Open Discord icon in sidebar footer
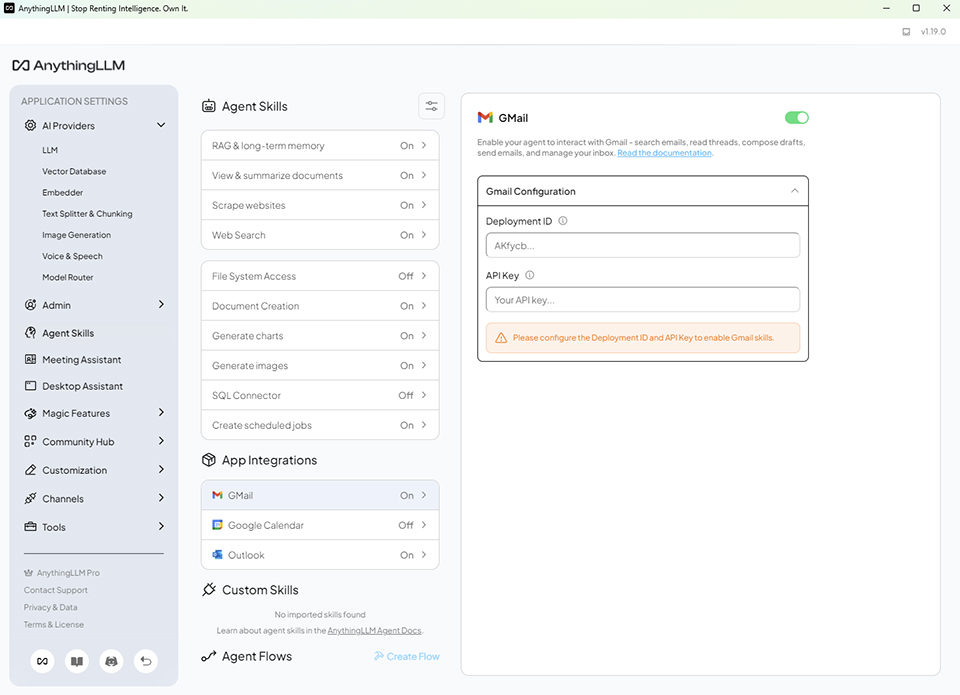 [111, 661]
